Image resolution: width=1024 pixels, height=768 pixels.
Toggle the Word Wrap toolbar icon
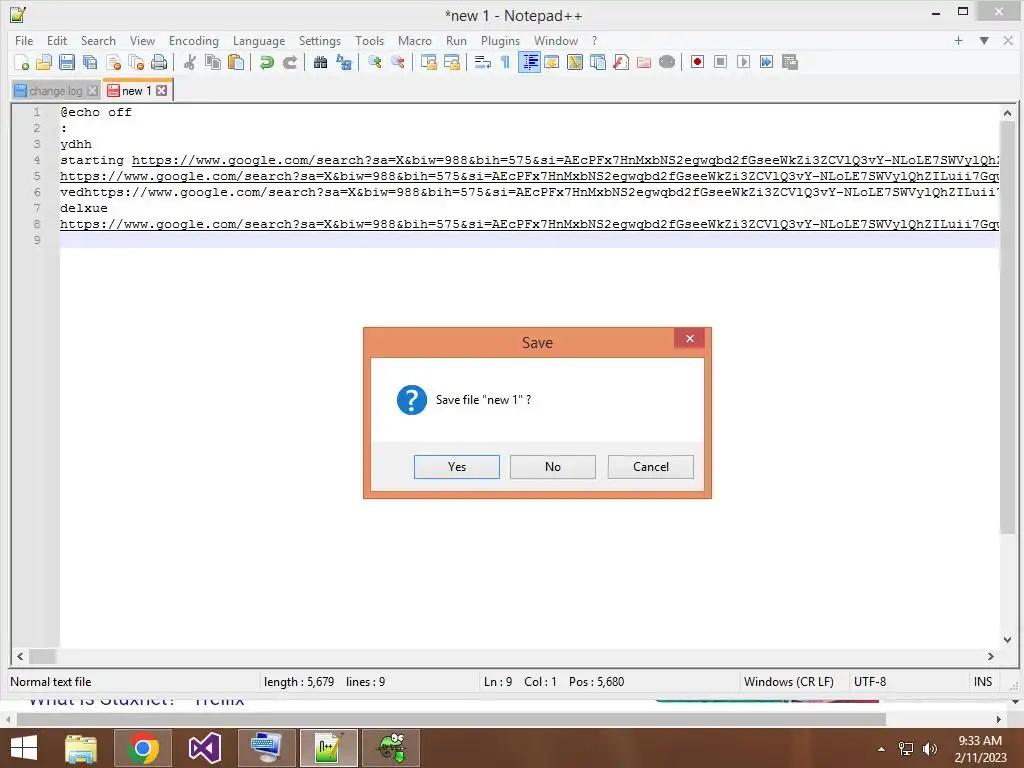tap(483, 62)
